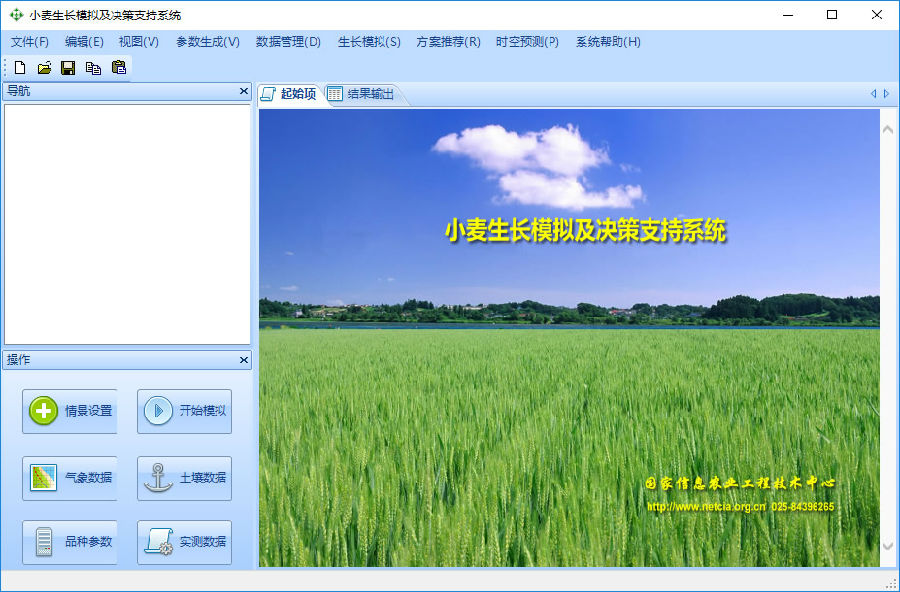The width and height of the screenshot is (900, 592).
Task: Select the 起始项 tab
Action: 289,94
